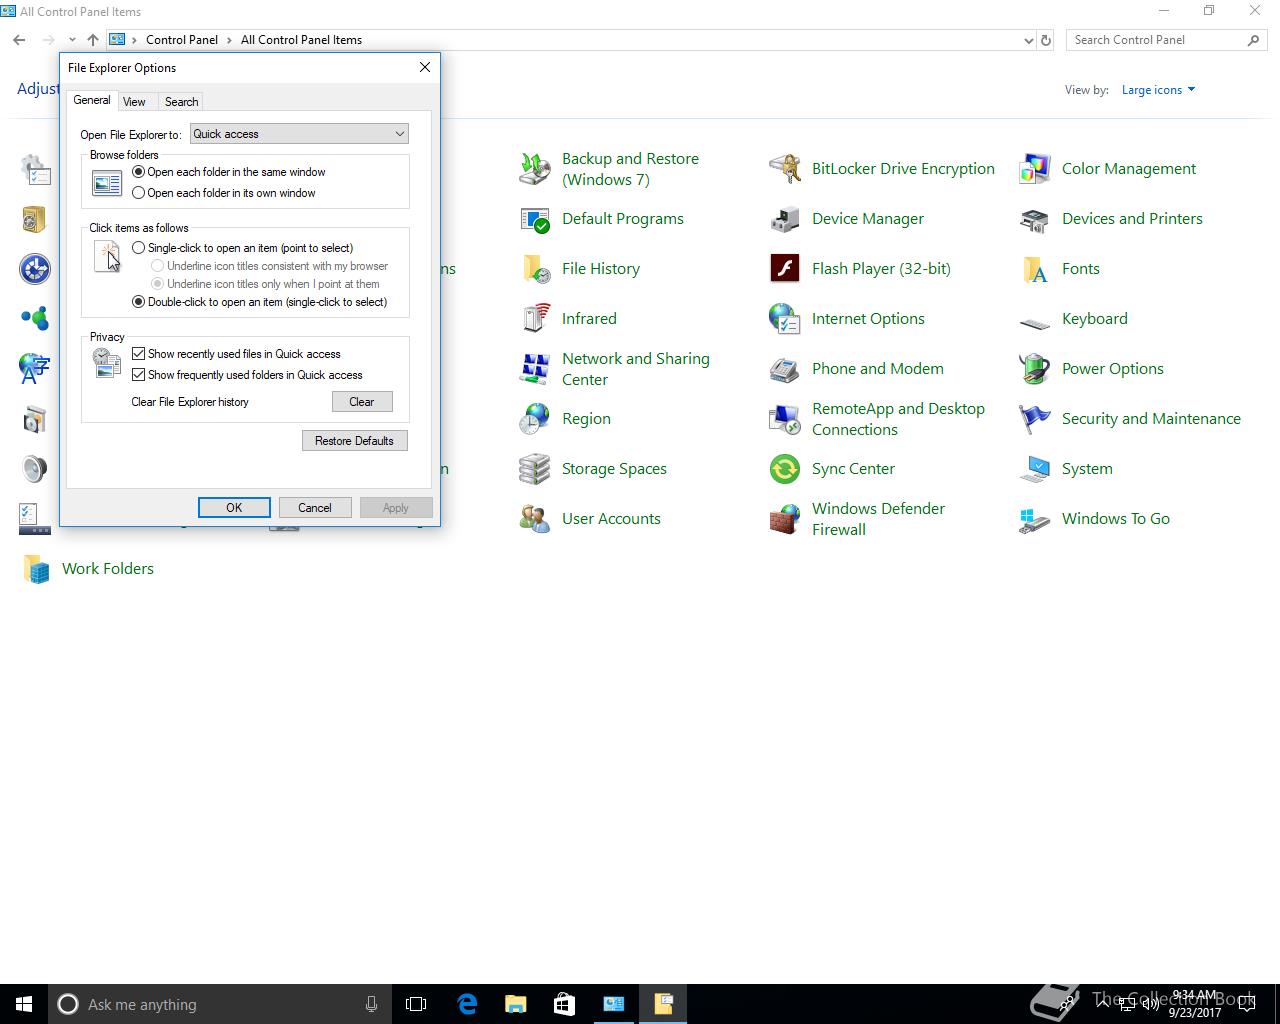Launch Device Manager icon
This screenshot has height=1024, width=1280.
point(785,219)
